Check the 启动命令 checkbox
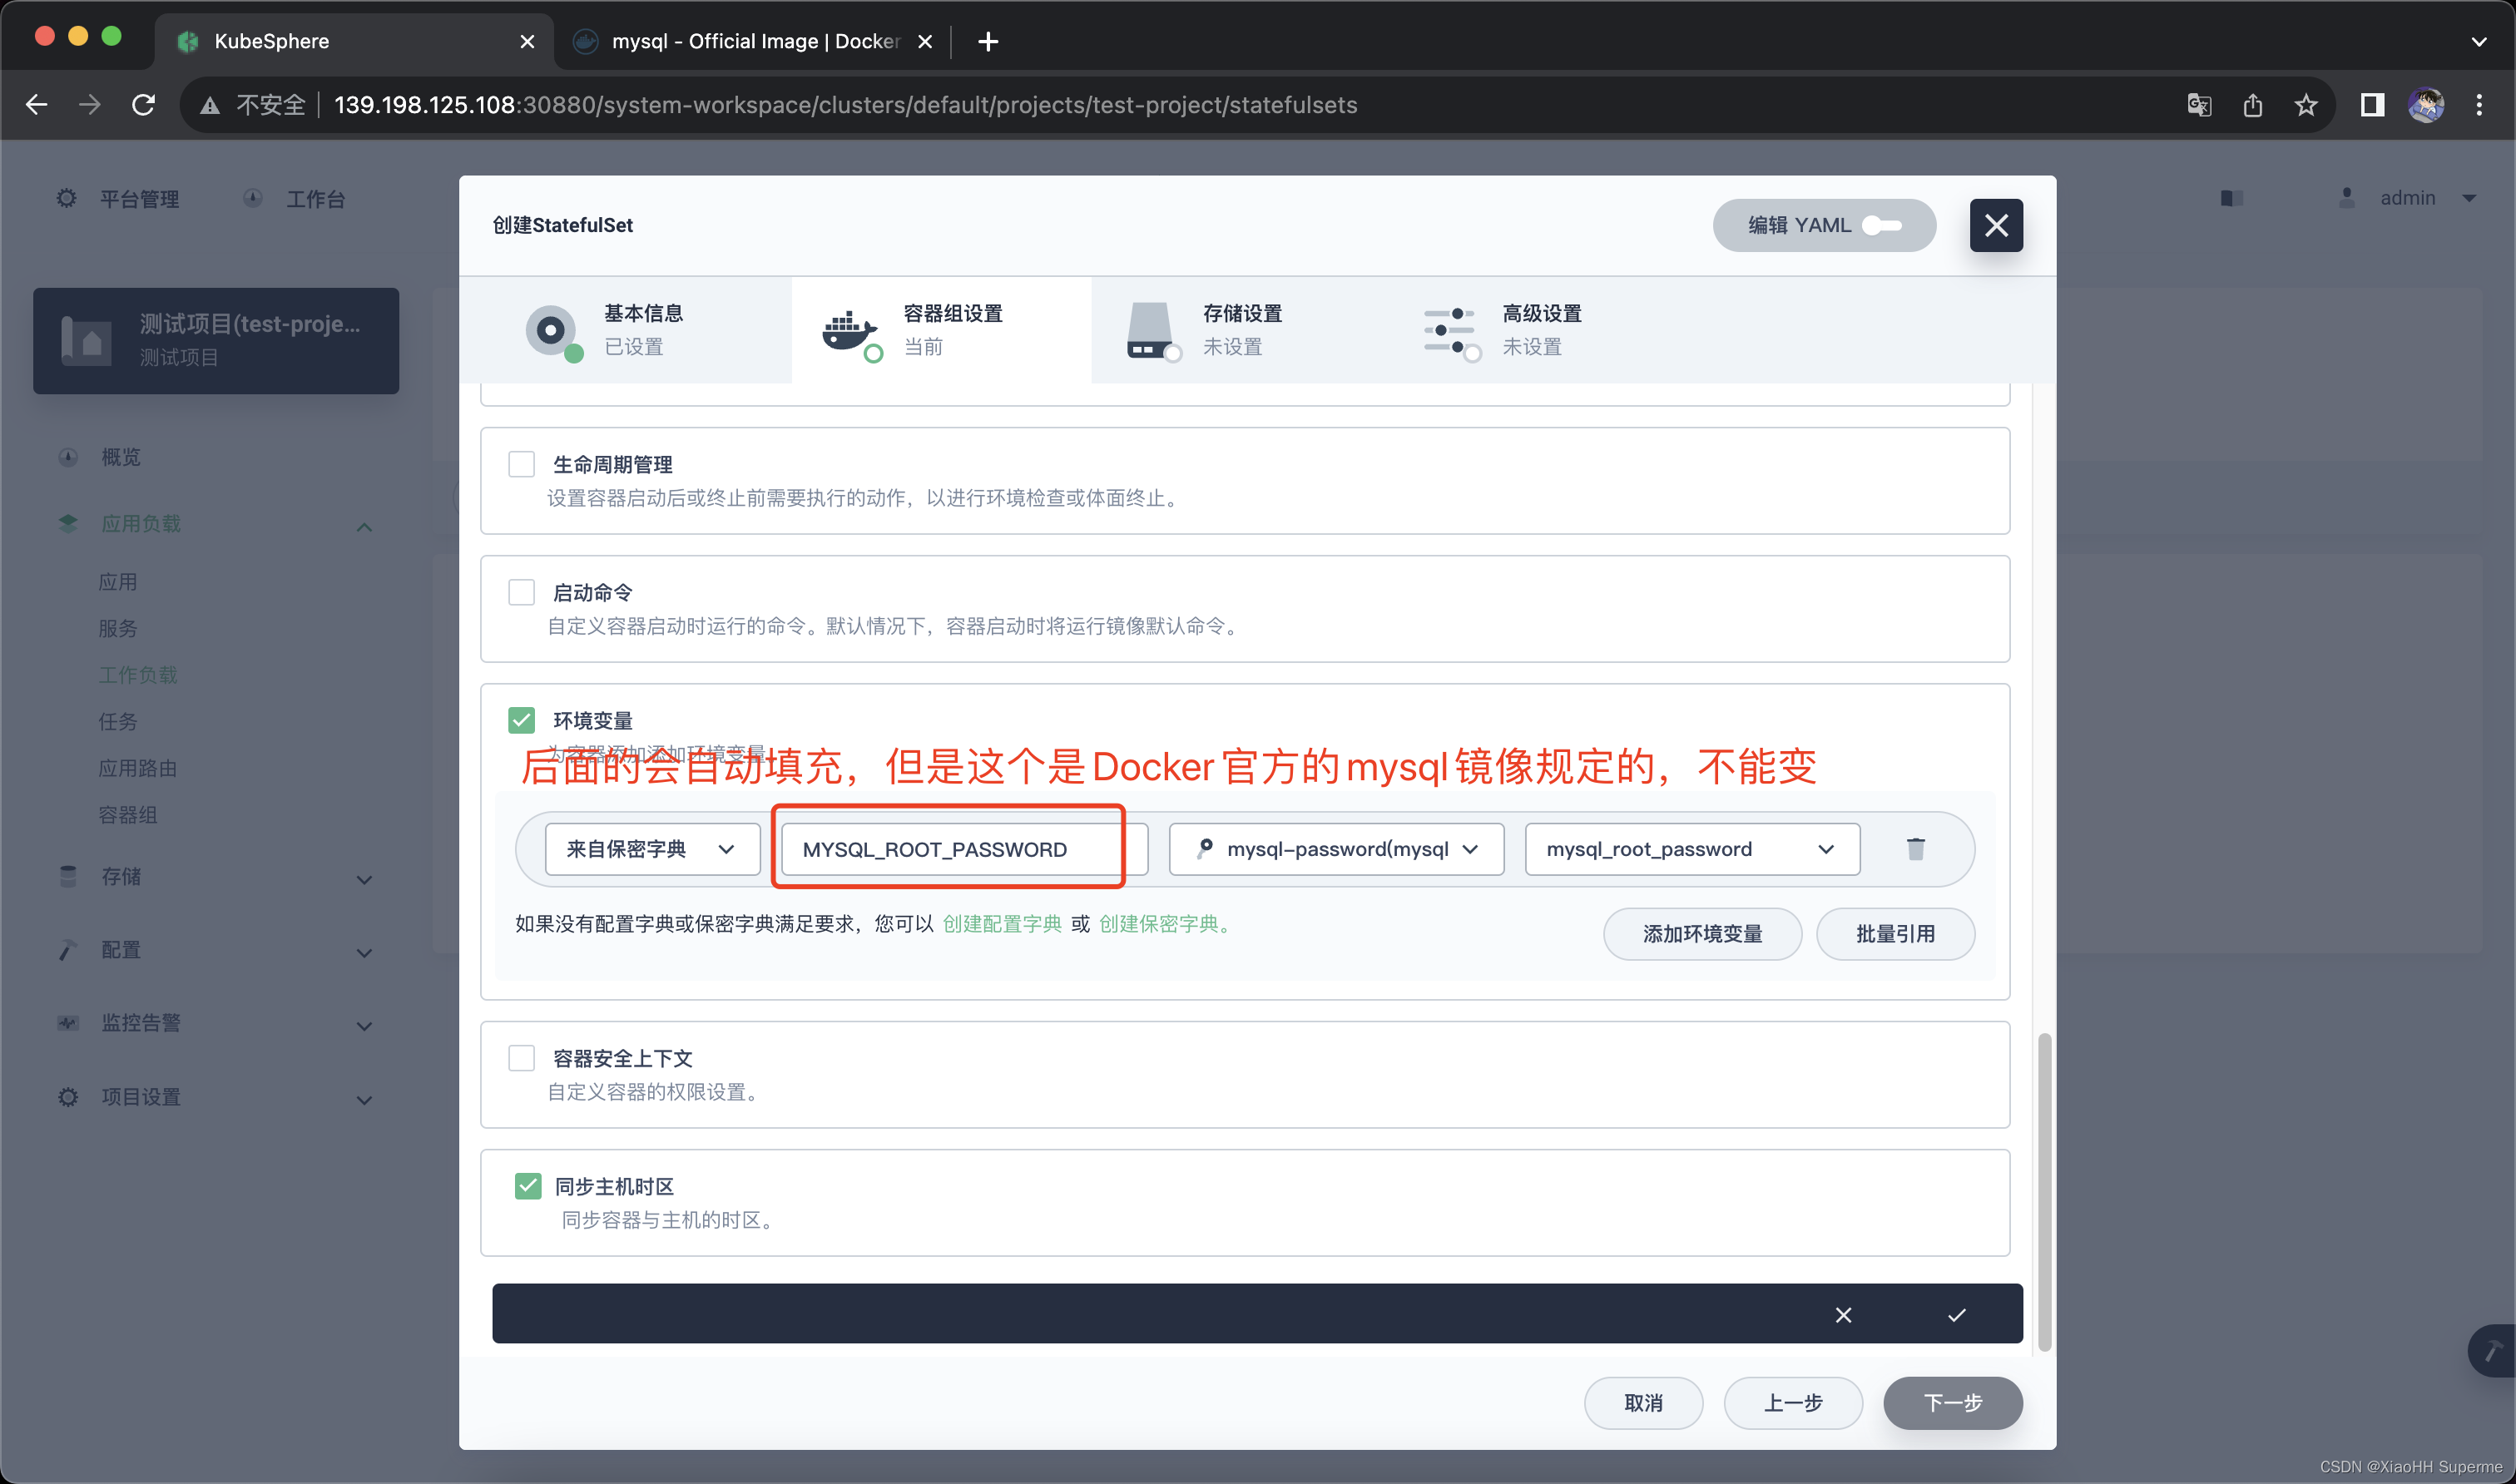 pos(521,592)
